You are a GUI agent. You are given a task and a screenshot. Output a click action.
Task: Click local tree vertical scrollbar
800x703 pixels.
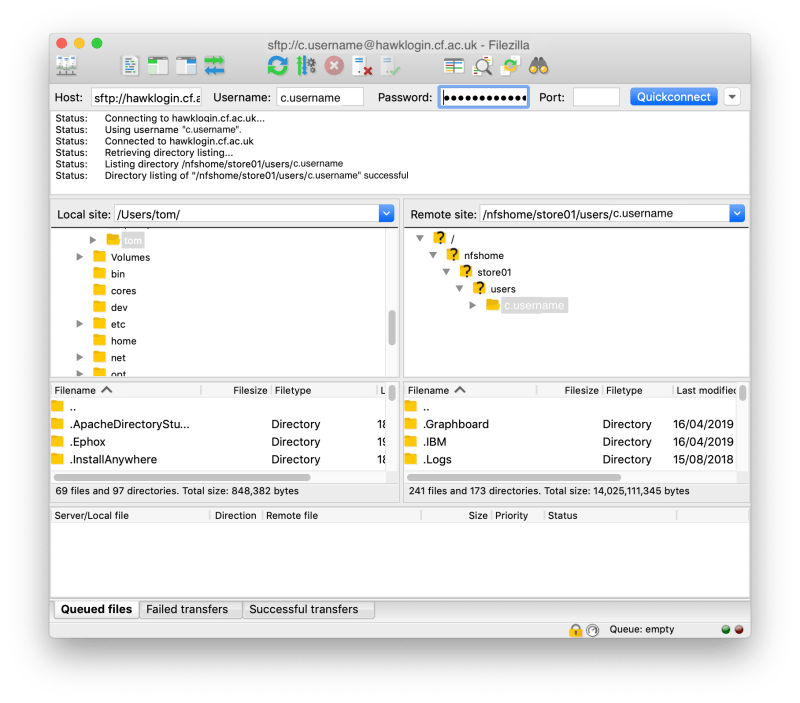(x=392, y=328)
